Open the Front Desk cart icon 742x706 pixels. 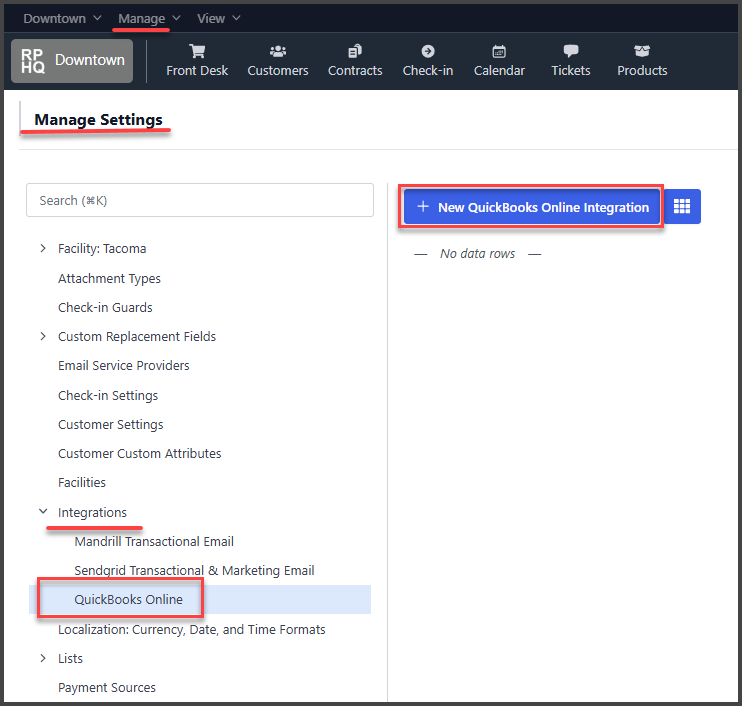[x=197, y=52]
